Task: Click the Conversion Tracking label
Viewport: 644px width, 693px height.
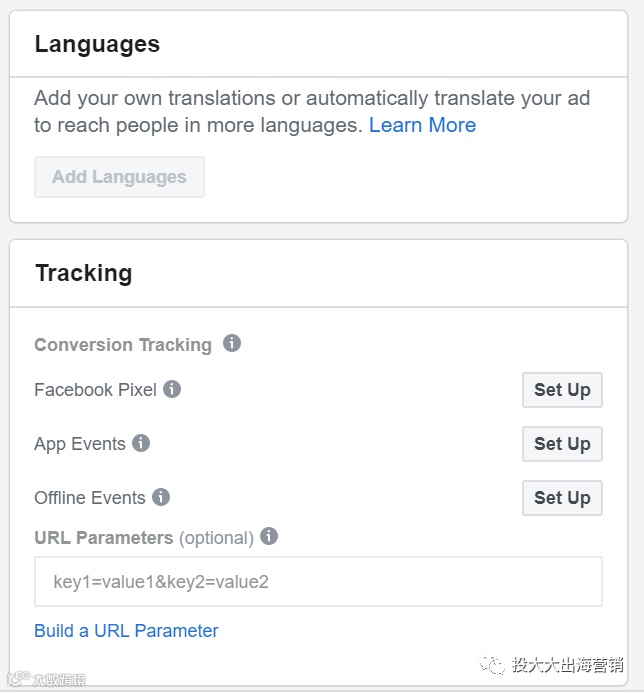Action: click(123, 345)
